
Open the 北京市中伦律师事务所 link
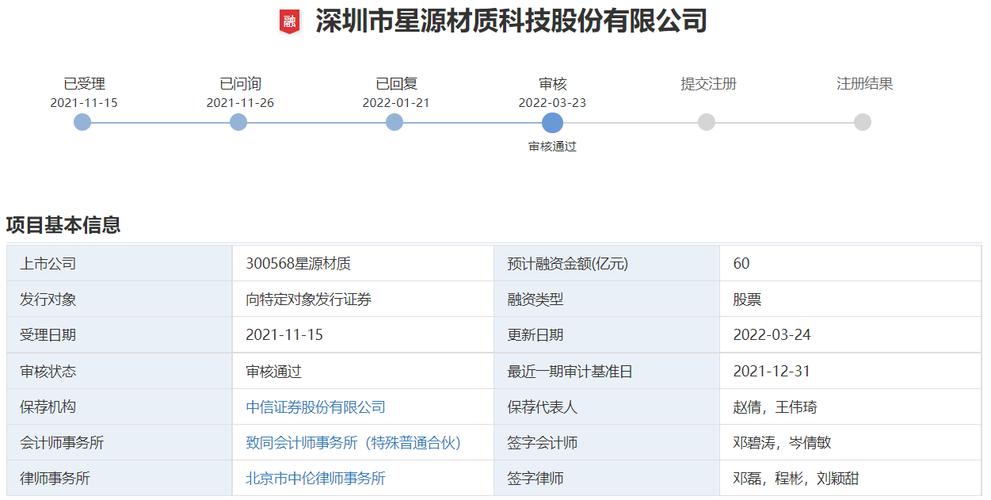pyautogui.click(x=315, y=479)
